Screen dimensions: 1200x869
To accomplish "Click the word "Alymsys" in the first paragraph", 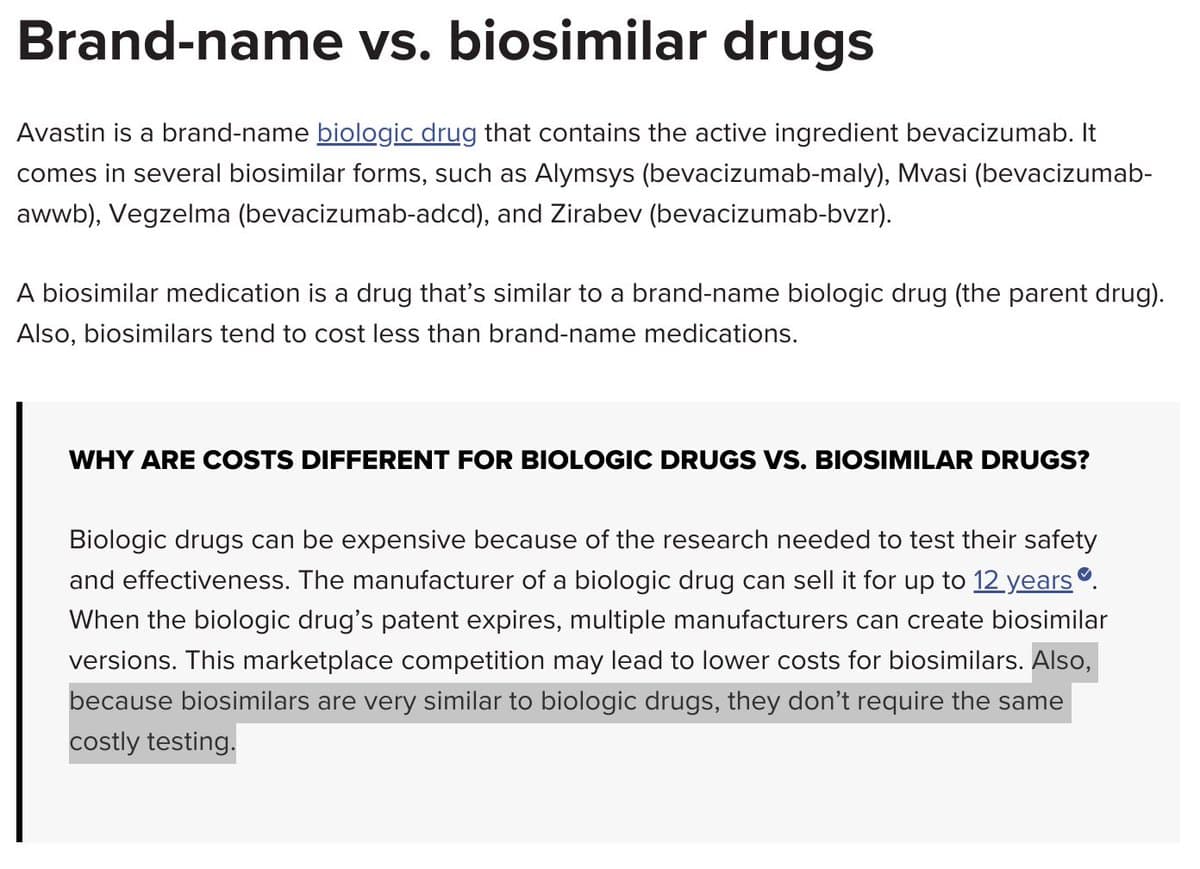I will click(585, 172).
